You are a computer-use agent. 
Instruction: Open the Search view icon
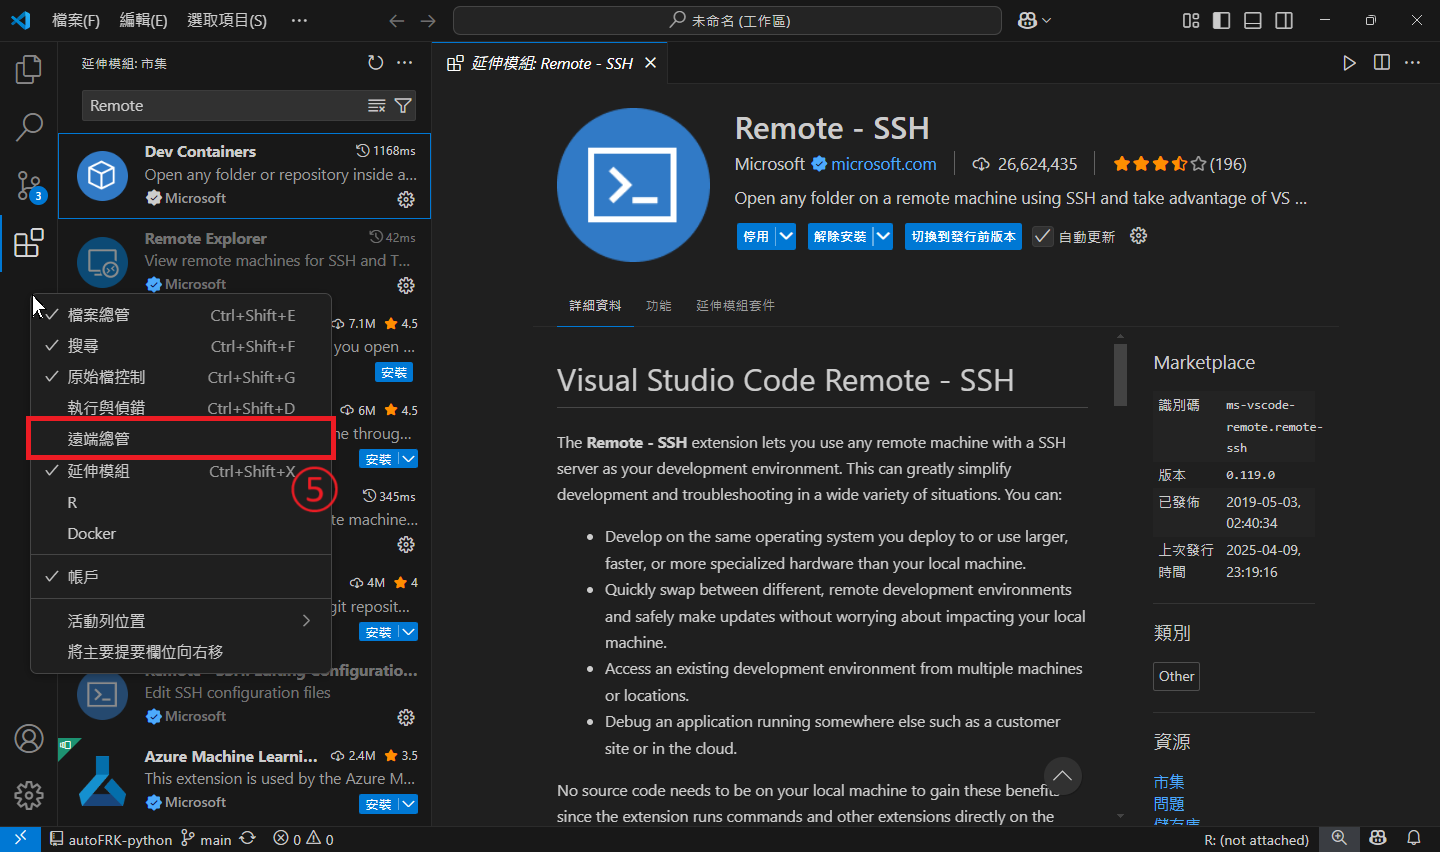(x=29, y=127)
